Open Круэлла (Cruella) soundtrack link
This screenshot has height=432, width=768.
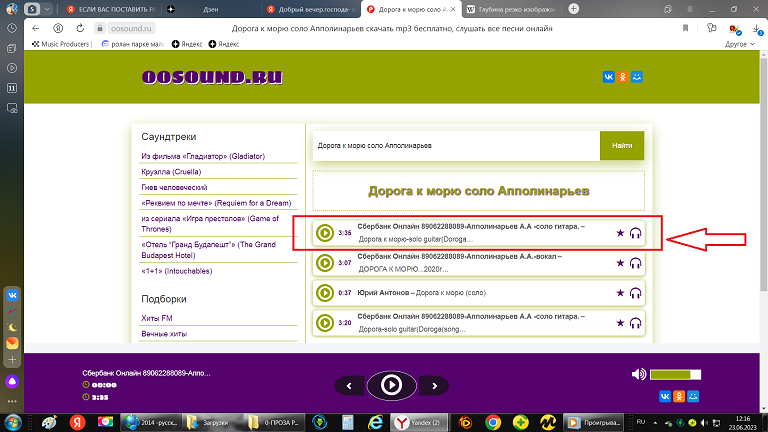(171, 172)
